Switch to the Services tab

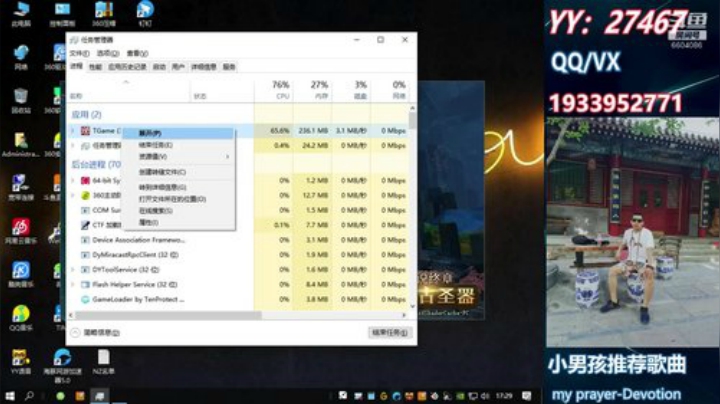click(x=229, y=67)
